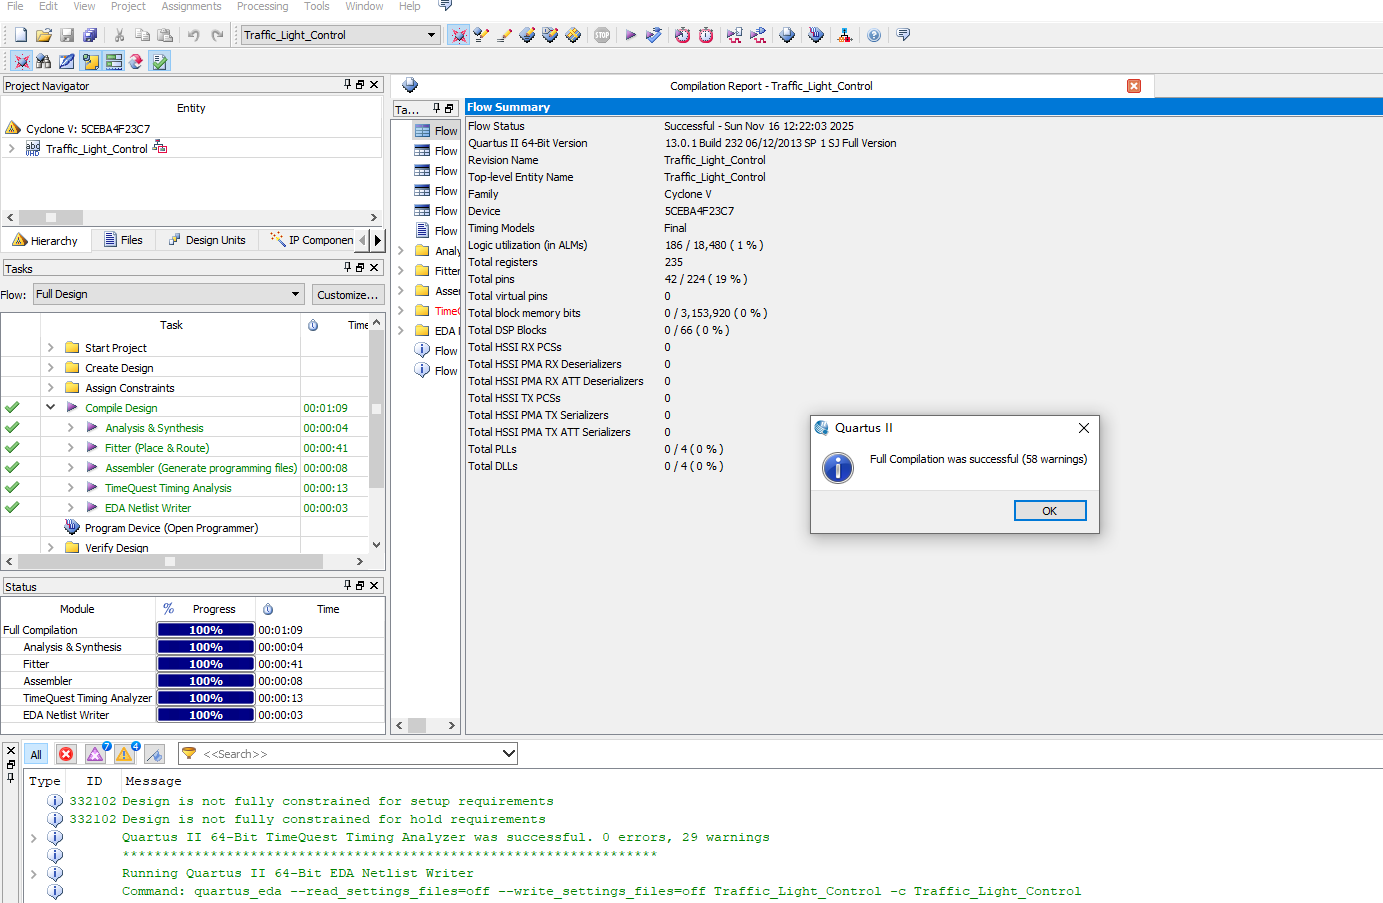Close the Compilation Report tab
The image size is (1383, 903).
(x=1134, y=86)
